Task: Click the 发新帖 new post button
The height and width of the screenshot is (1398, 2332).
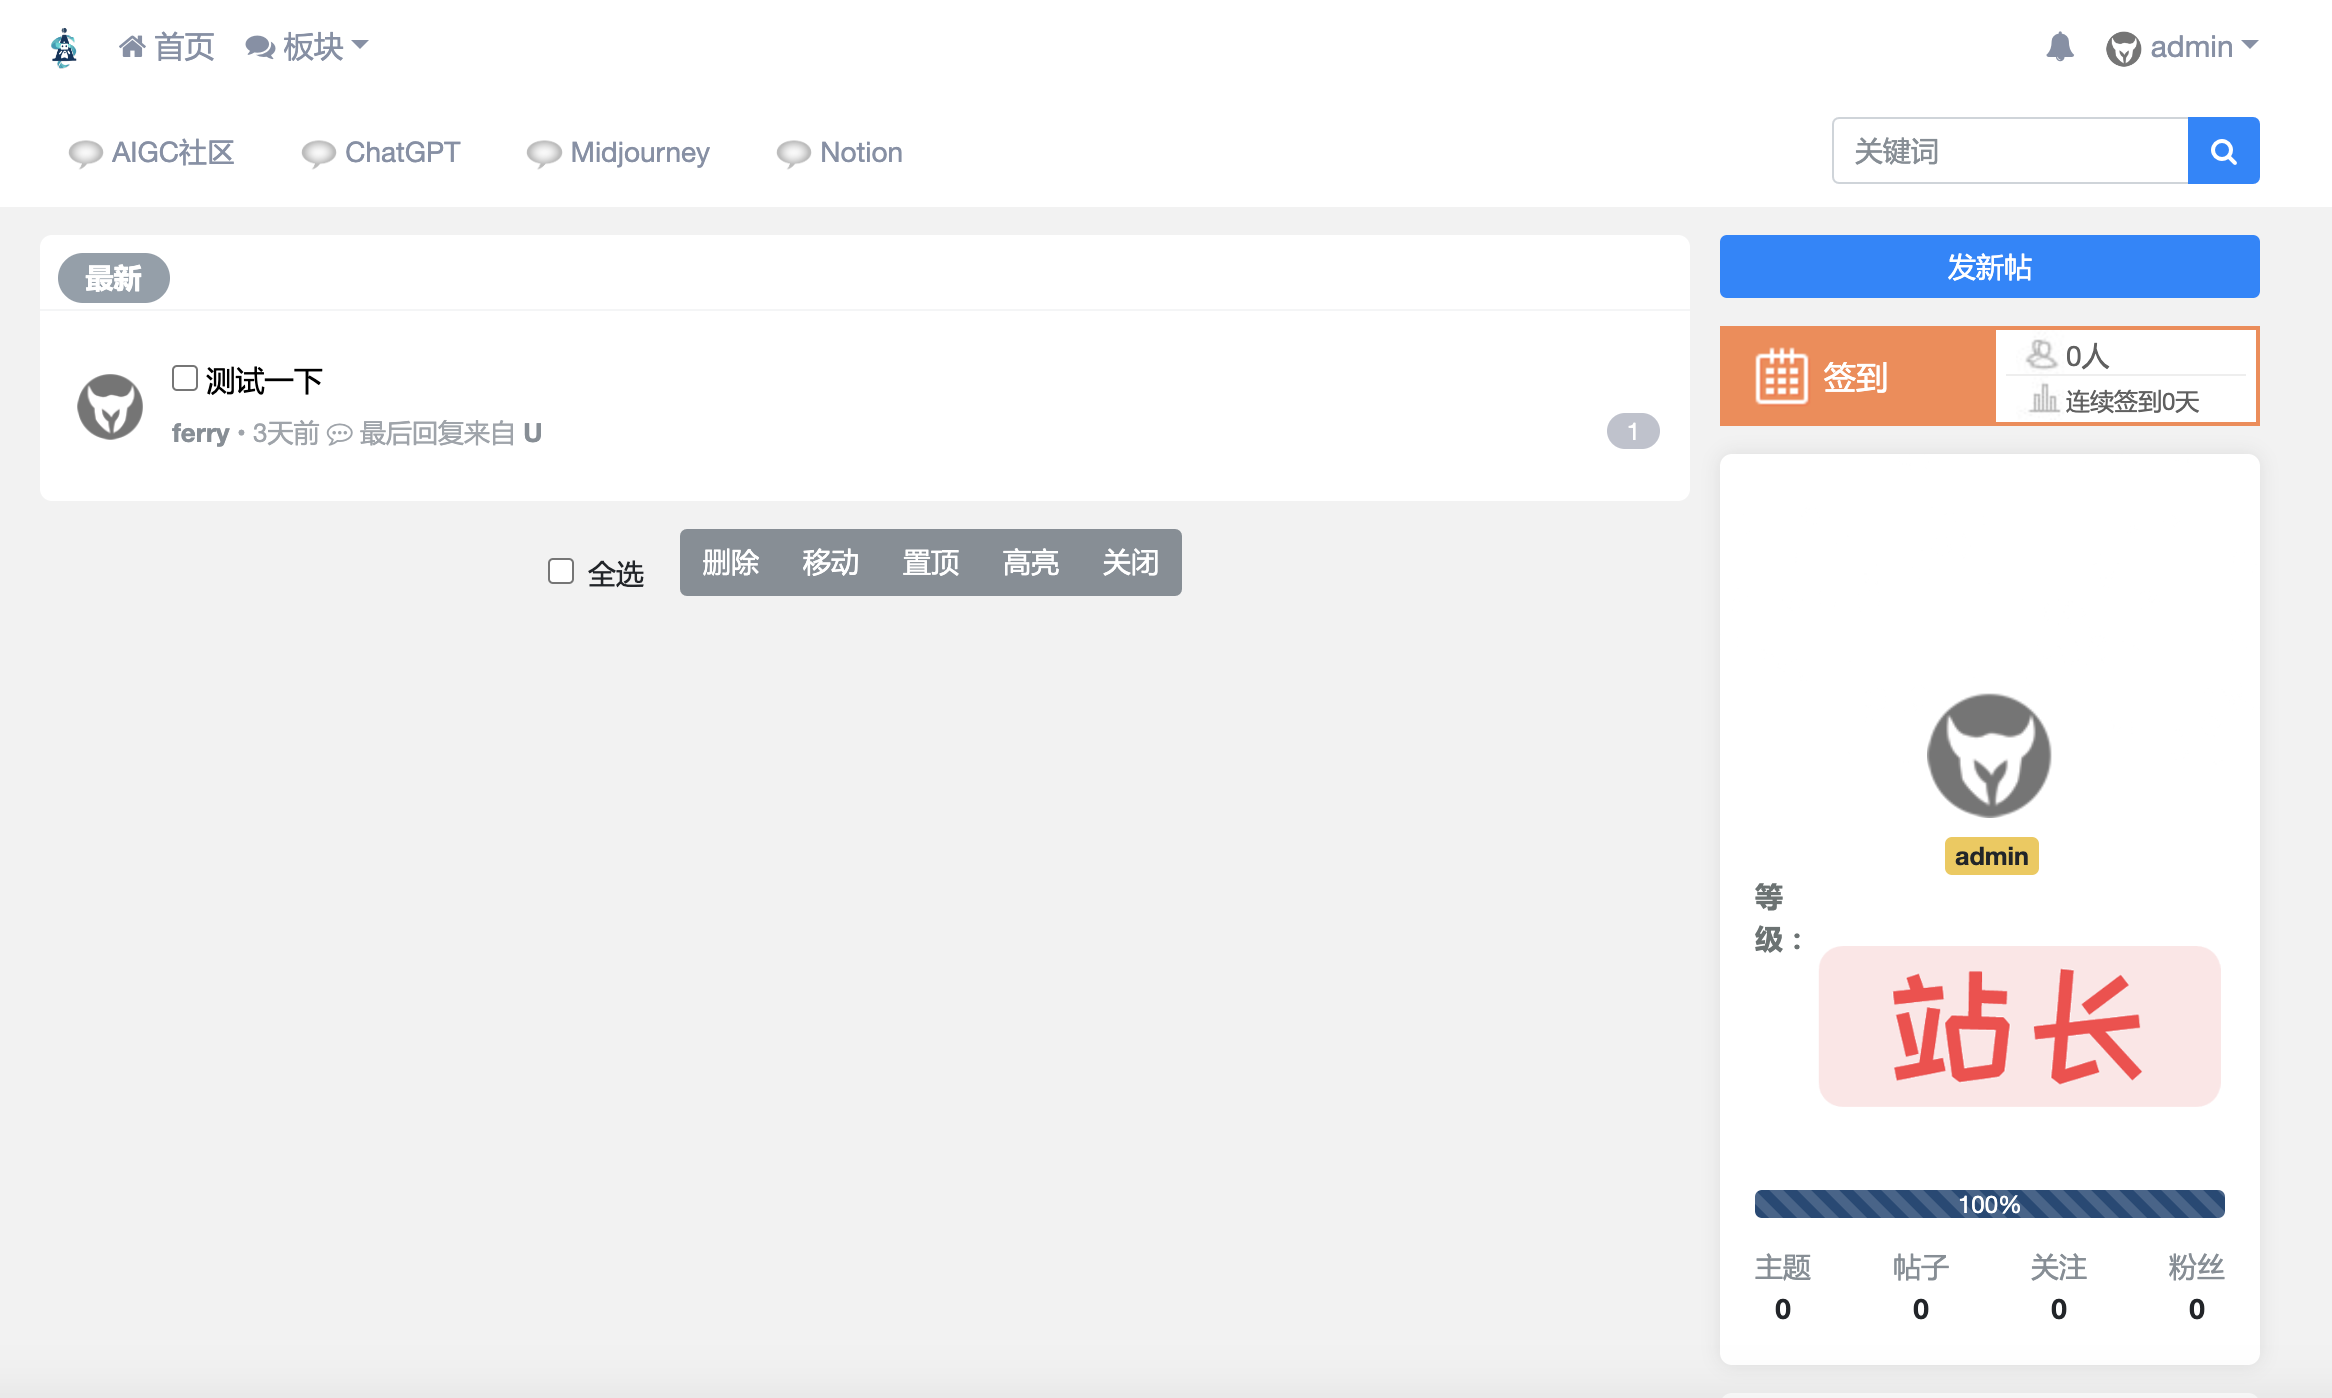Action: (x=1988, y=267)
